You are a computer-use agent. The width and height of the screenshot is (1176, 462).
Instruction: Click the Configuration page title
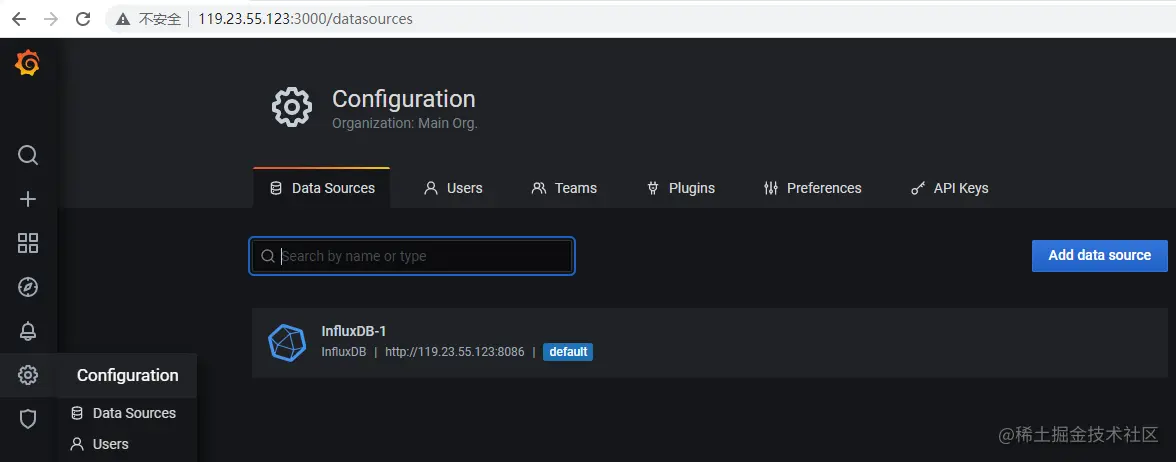[404, 99]
